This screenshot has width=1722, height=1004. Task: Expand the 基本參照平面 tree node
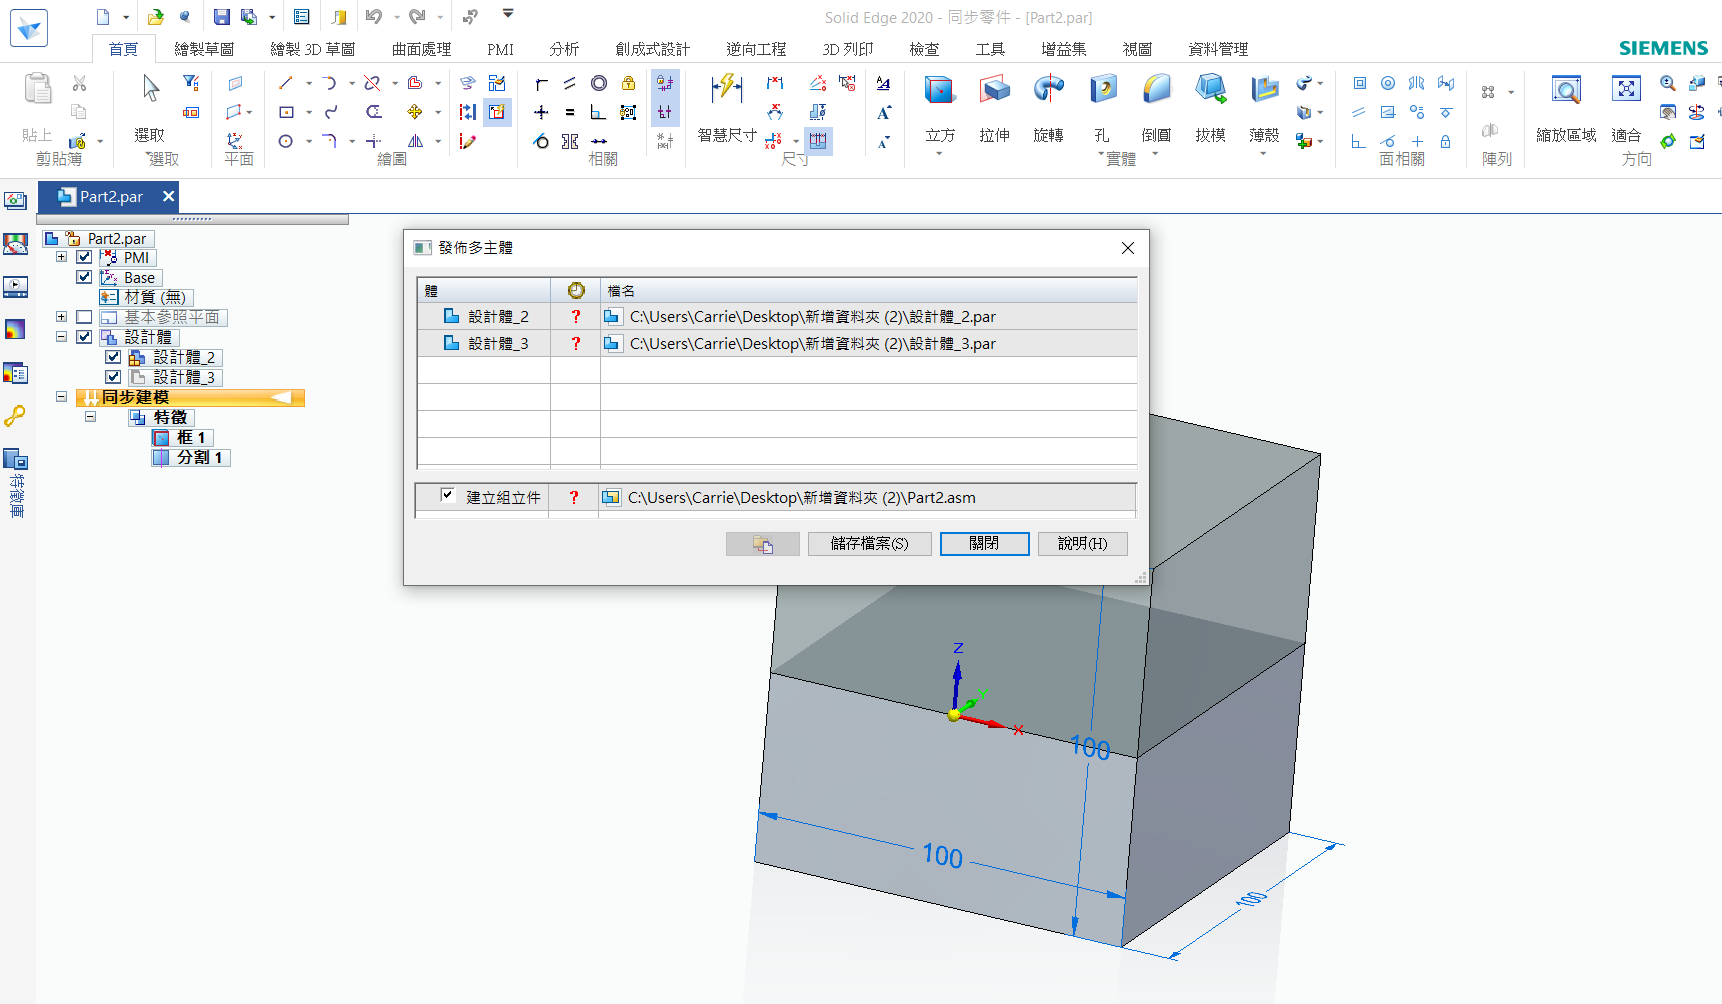point(61,317)
